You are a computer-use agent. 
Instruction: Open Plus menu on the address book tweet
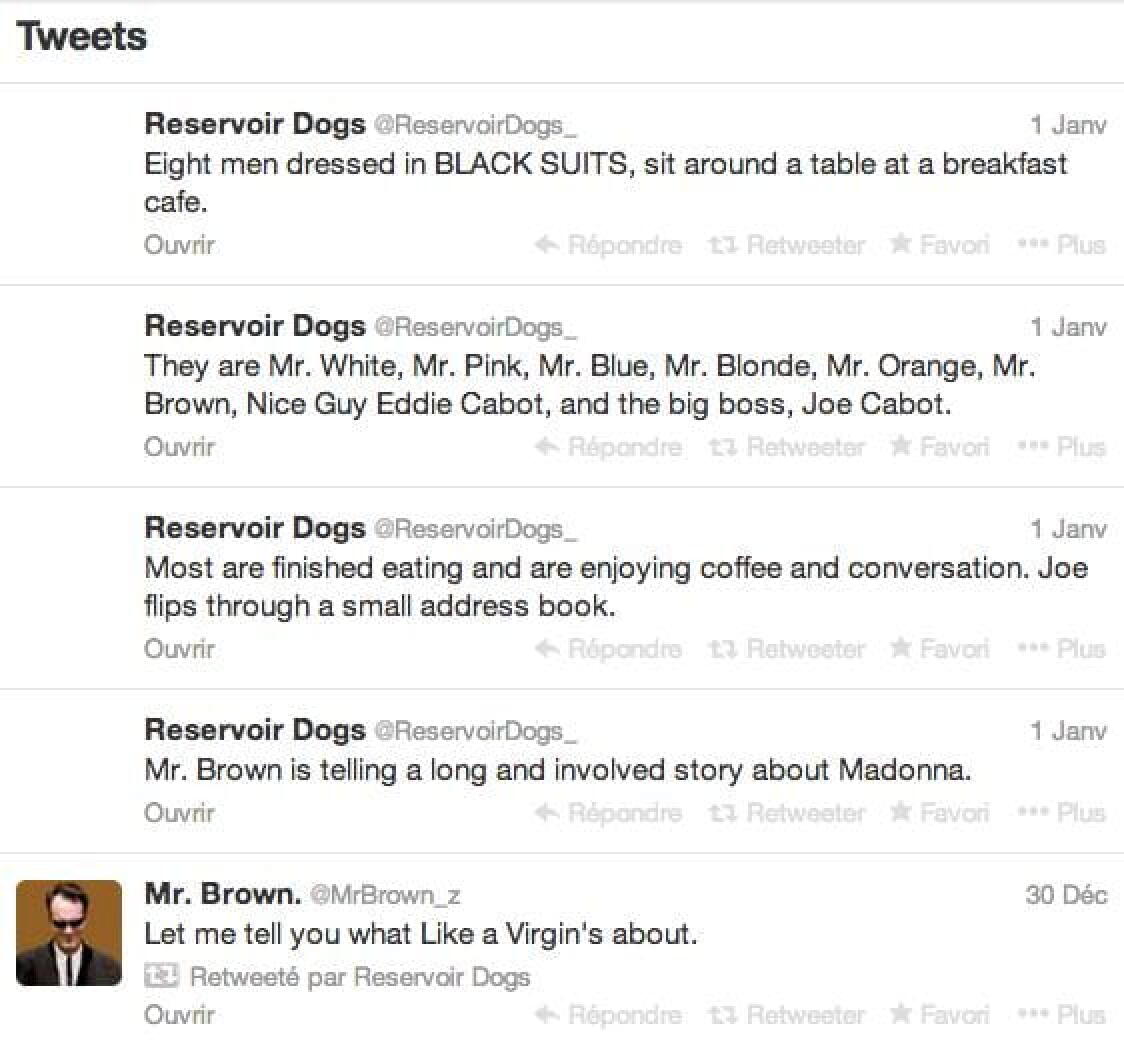tap(1061, 649)
